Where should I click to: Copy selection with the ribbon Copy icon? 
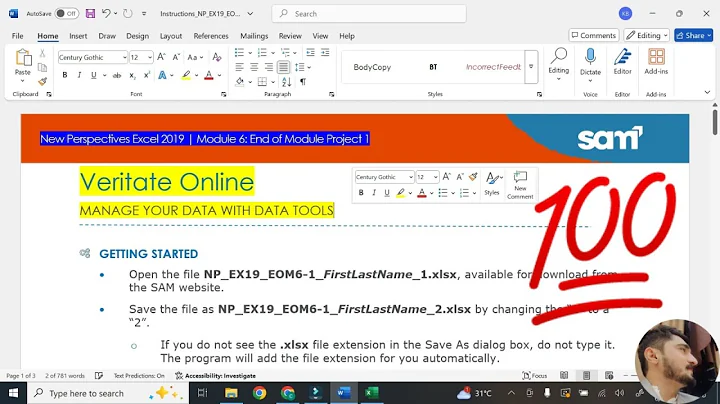(42, 67)
